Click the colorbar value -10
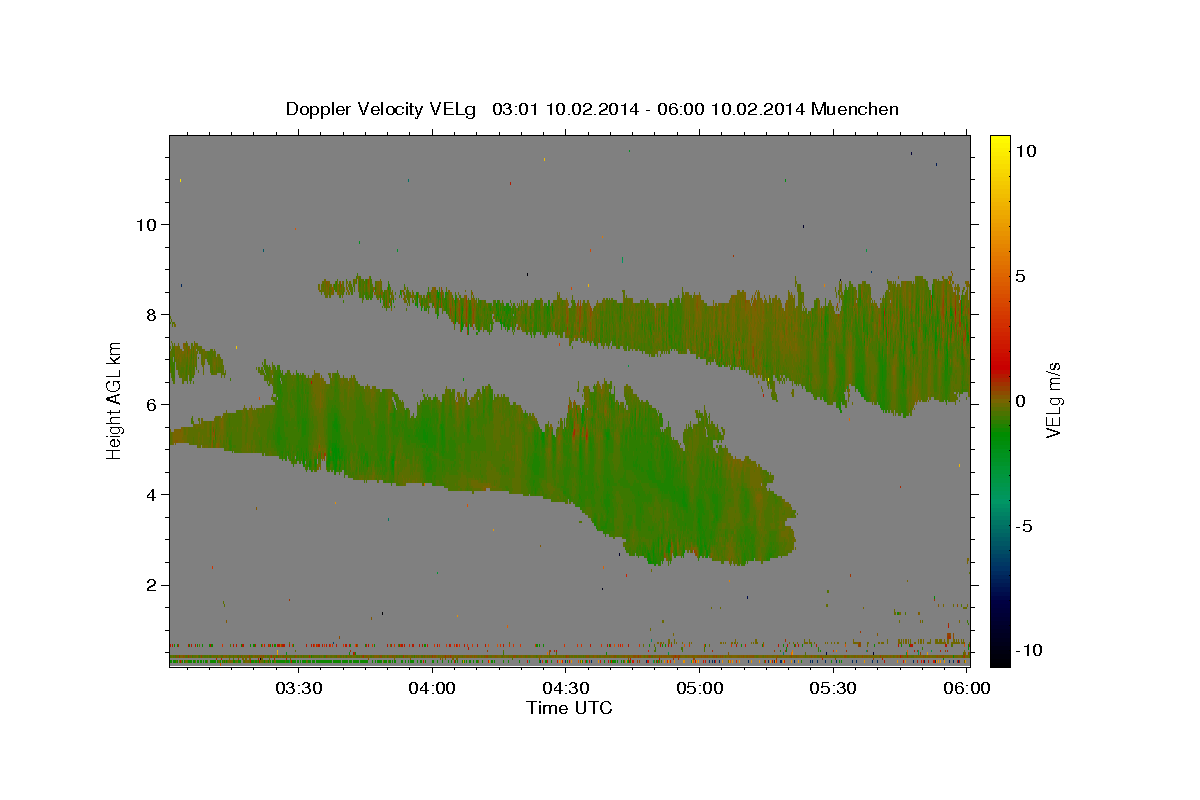This screenshot has height=800, width=1200. click(x=1028, y=650)
